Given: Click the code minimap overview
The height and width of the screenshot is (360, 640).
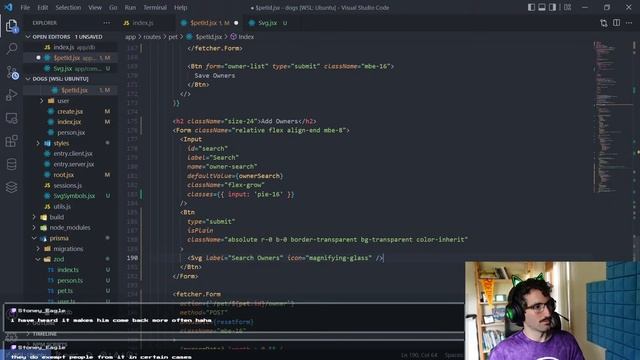Looking at the screenshot, I should click(x=612, y=118).
